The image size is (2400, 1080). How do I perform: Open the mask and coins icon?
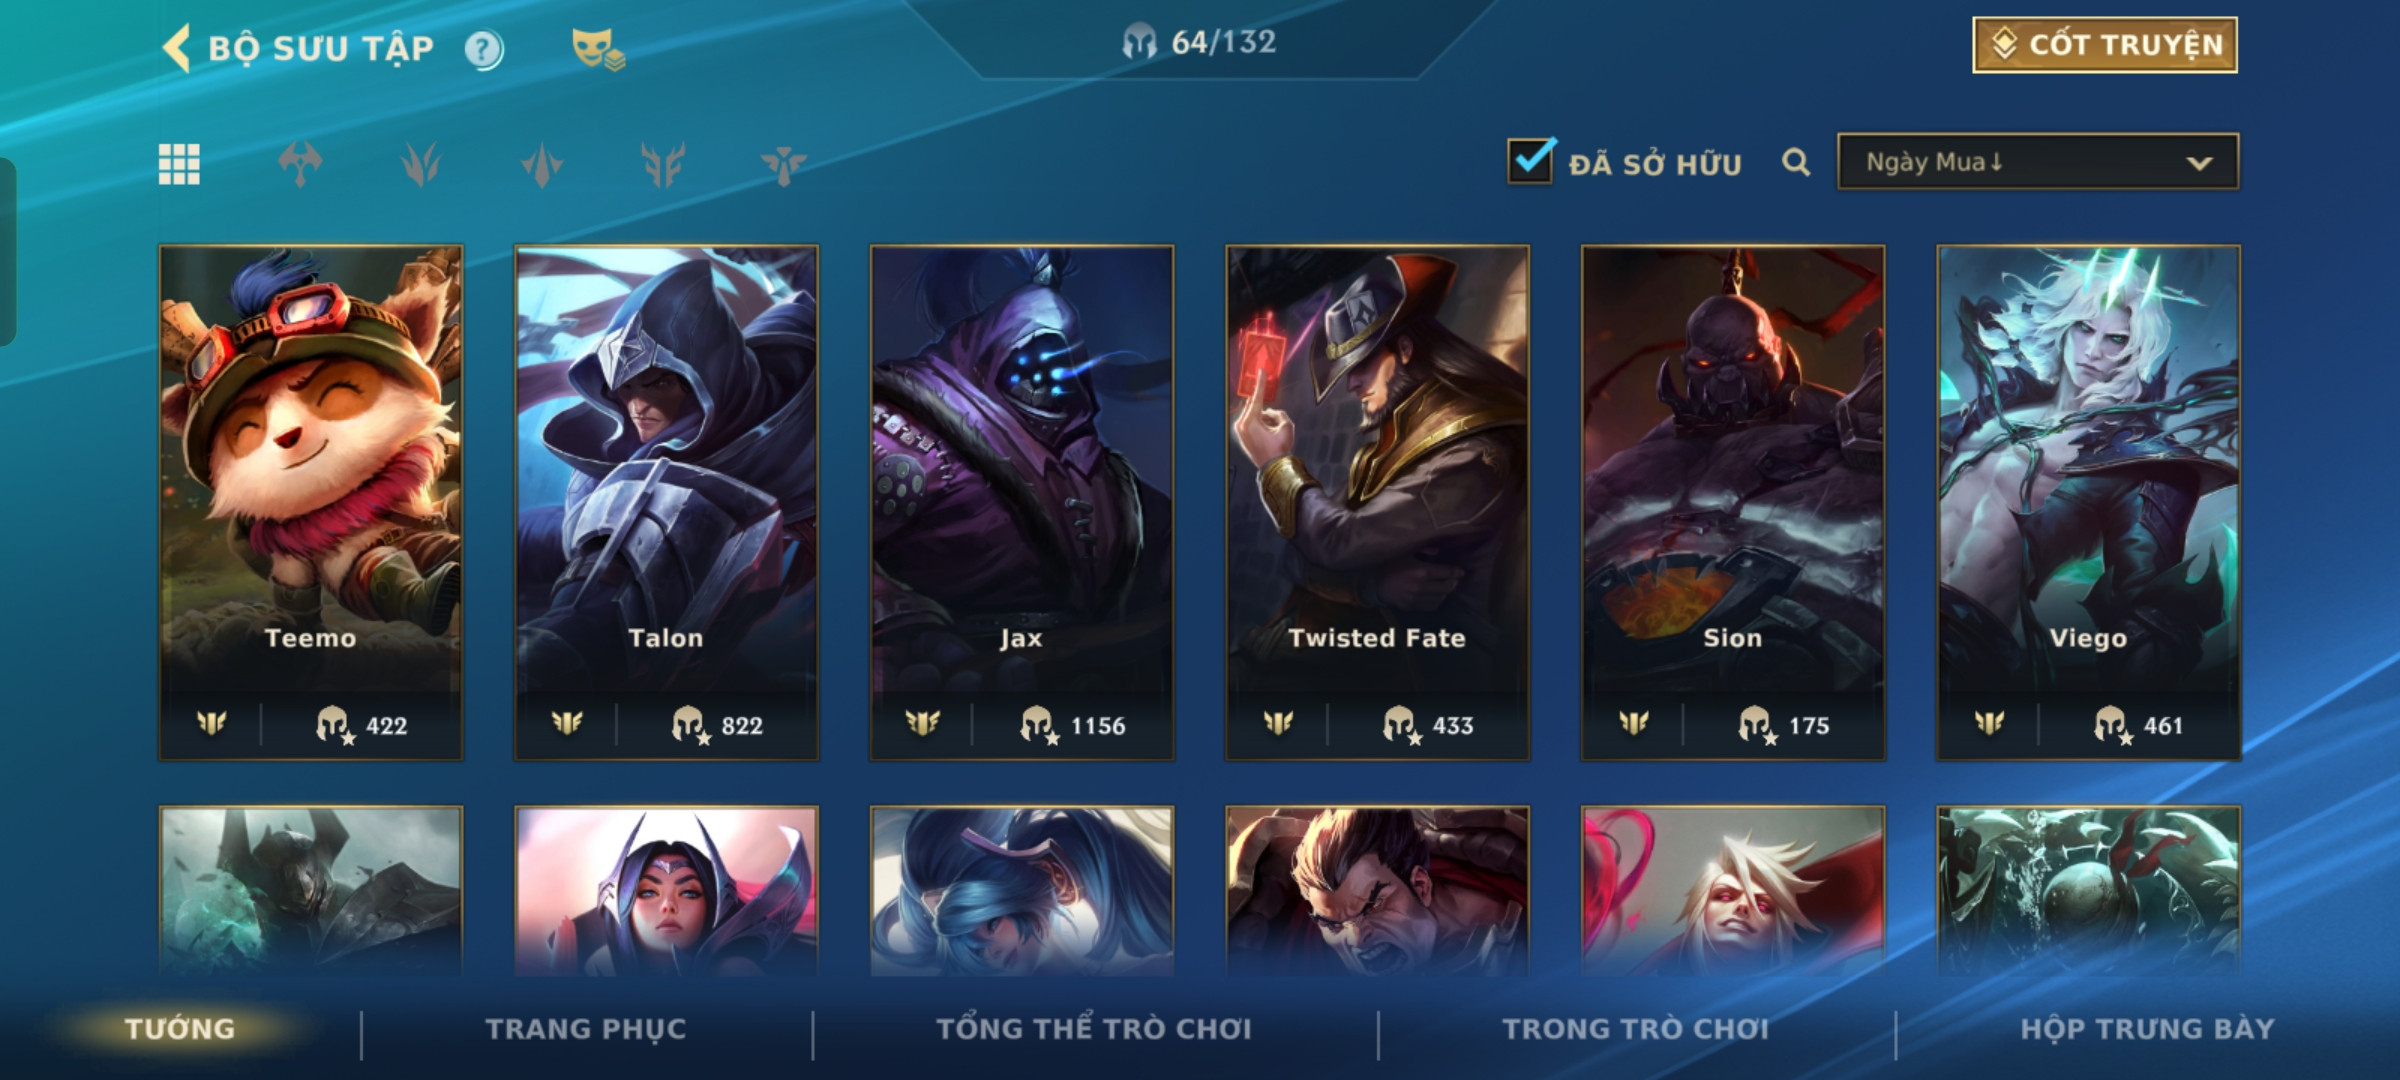click(598, 49)
